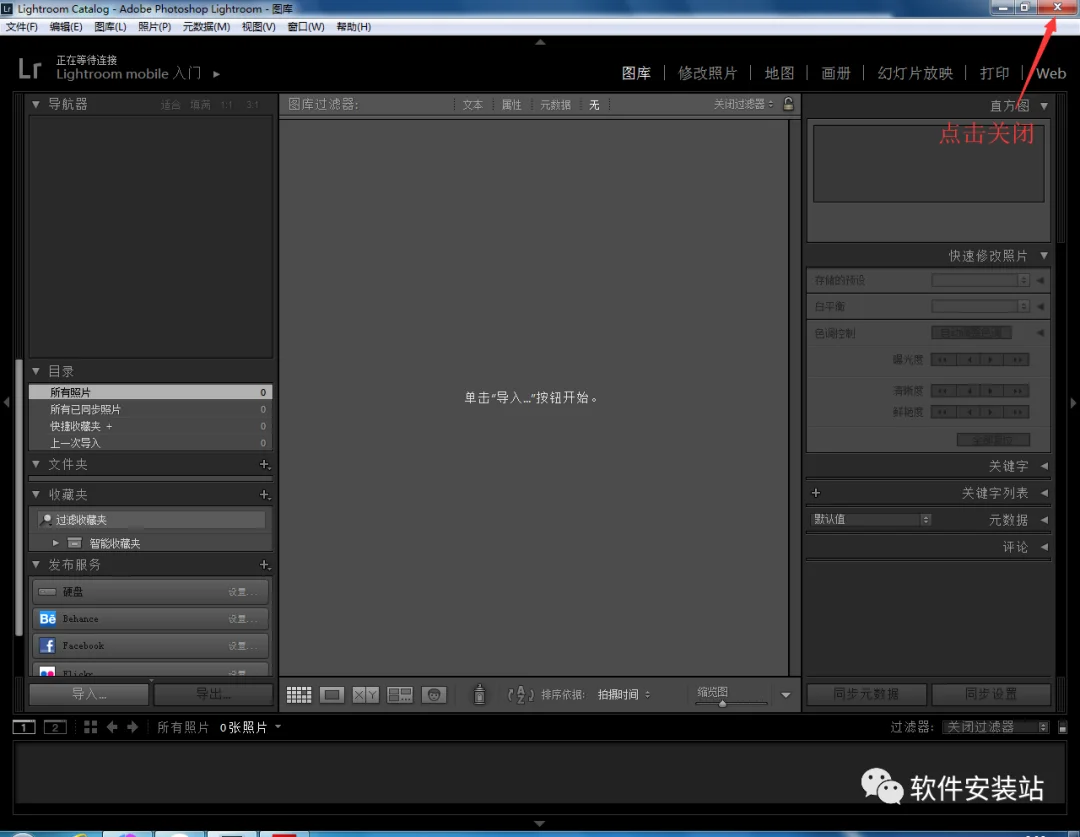Click the Lightroom mobile play arrow

coord(216,74)
